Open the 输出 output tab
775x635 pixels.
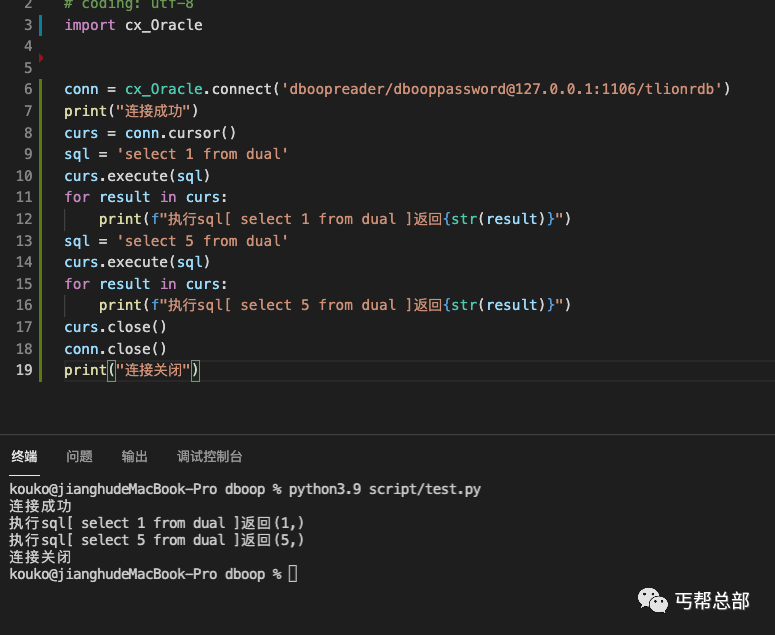click(134, 456)
